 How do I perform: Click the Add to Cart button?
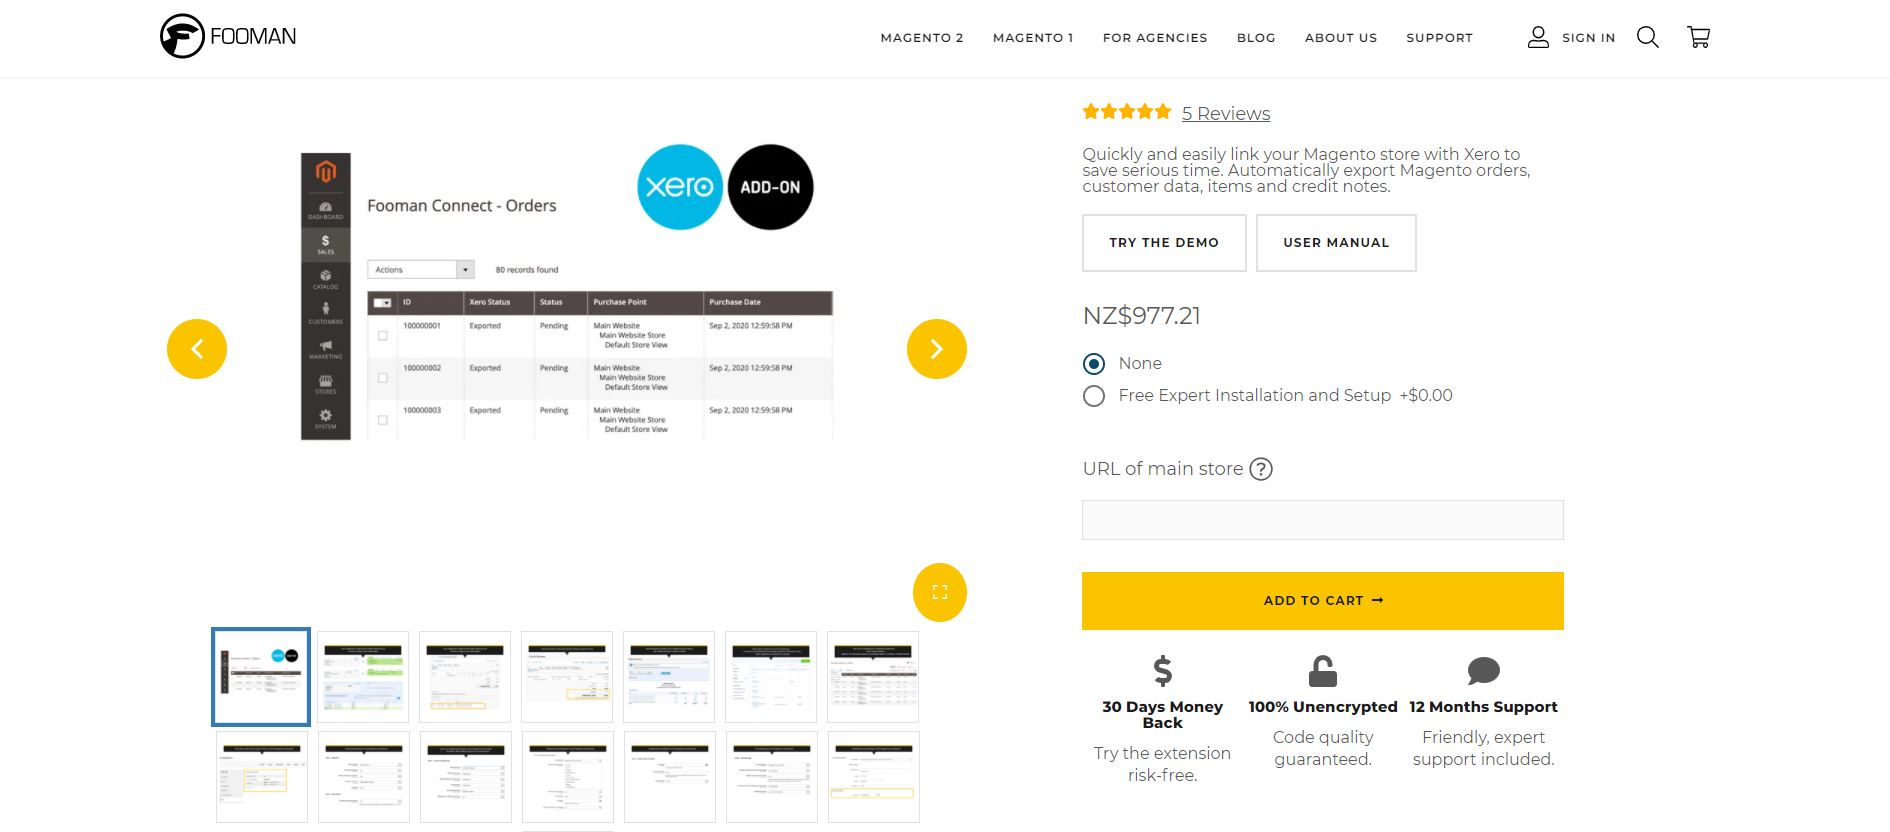point(1323,601)
